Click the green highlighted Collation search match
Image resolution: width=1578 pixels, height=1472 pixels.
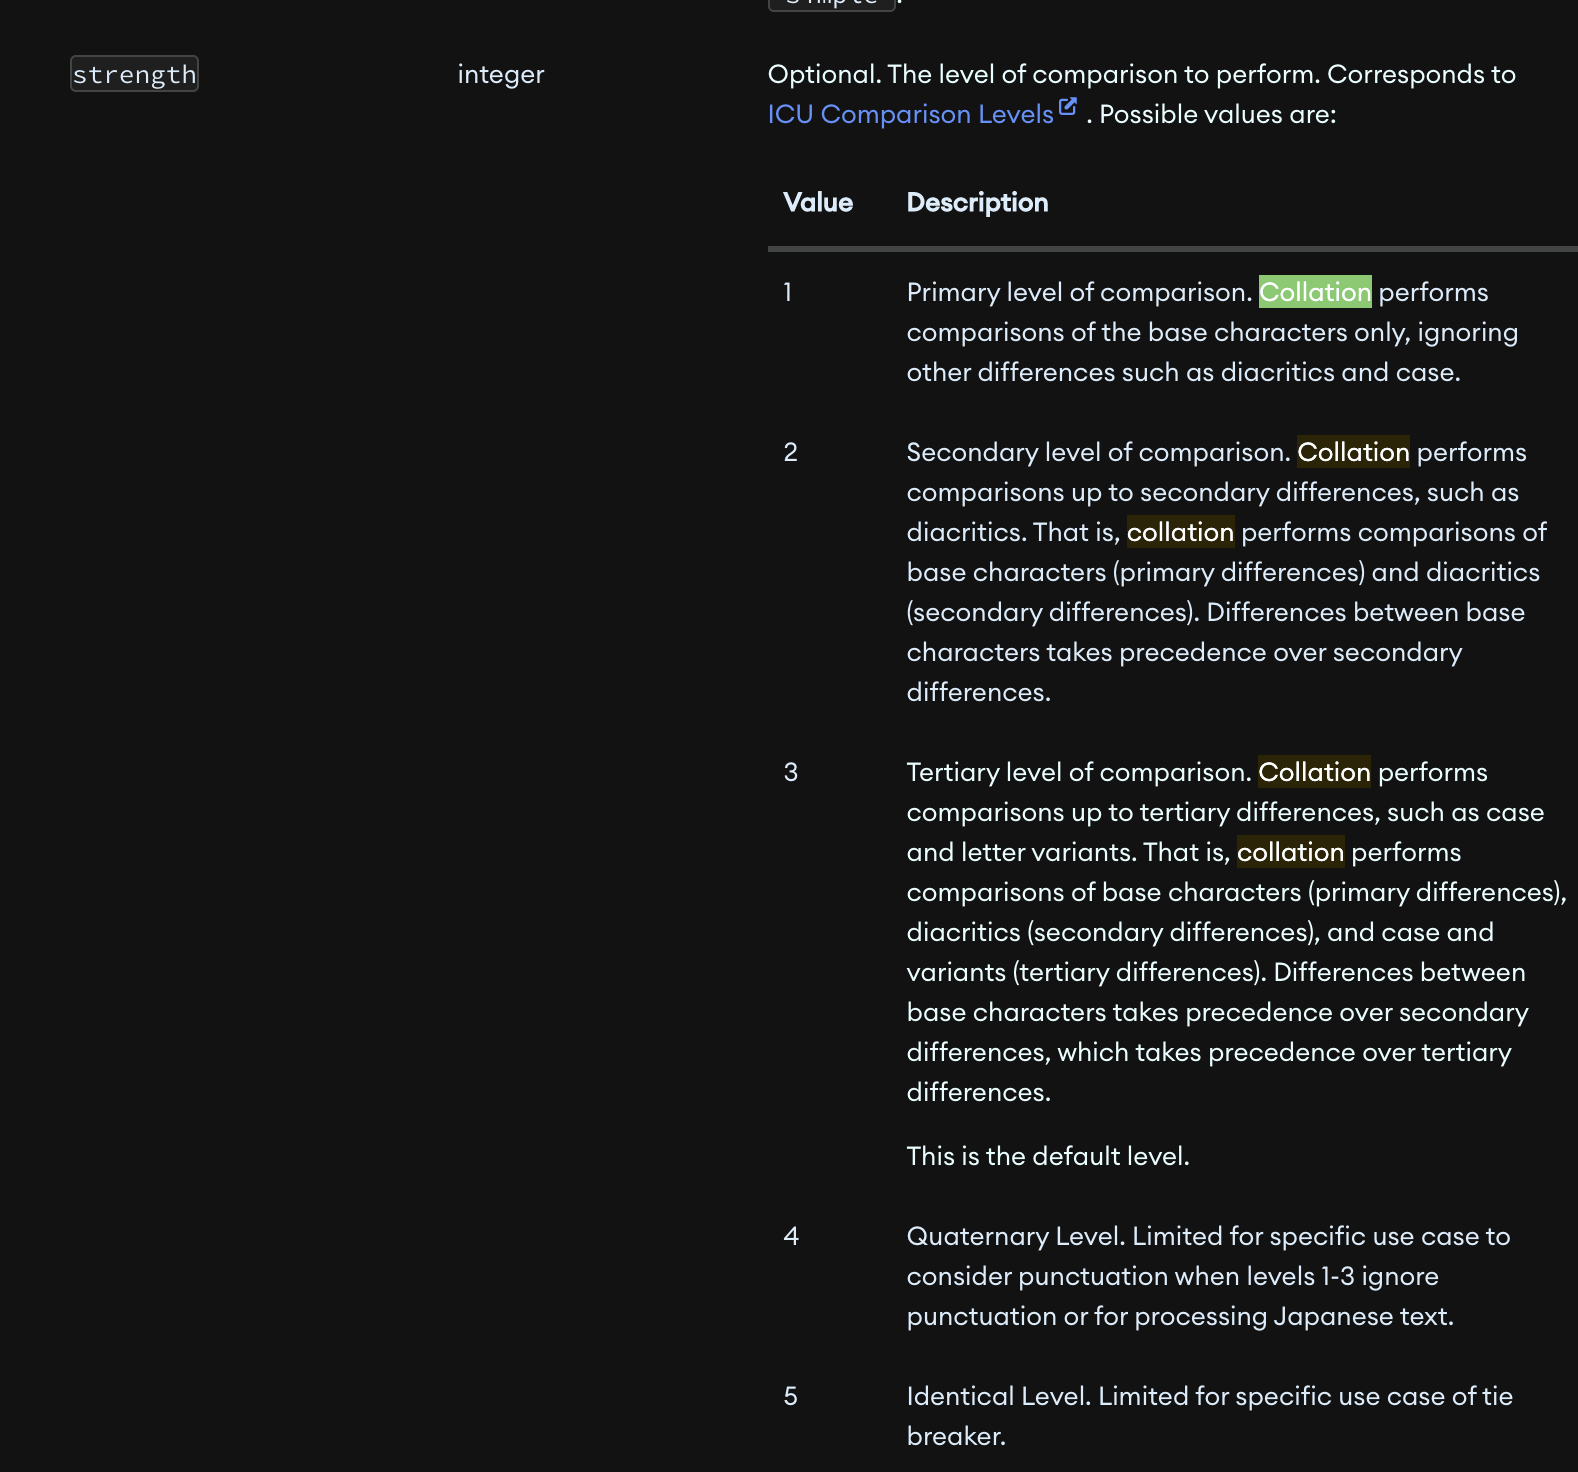tap(1314, 292)
